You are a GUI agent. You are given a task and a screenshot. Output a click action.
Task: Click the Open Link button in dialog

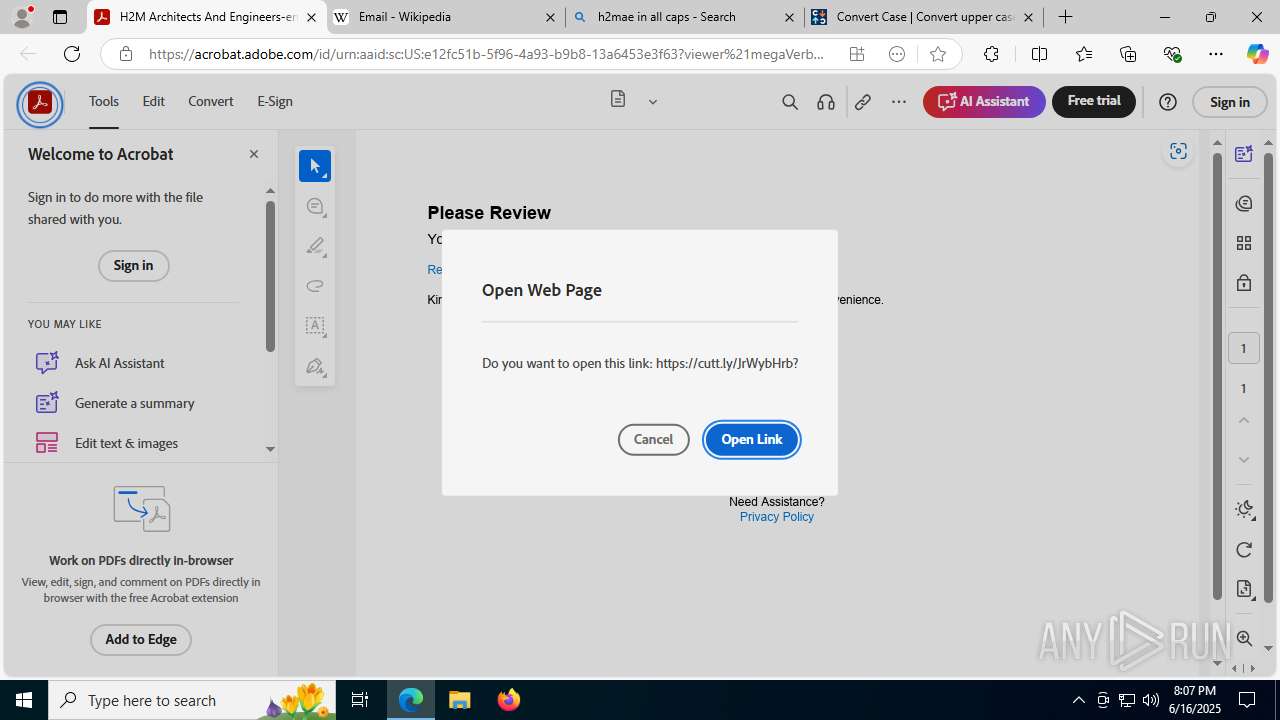pyautogui.click(x=752, y=440)
